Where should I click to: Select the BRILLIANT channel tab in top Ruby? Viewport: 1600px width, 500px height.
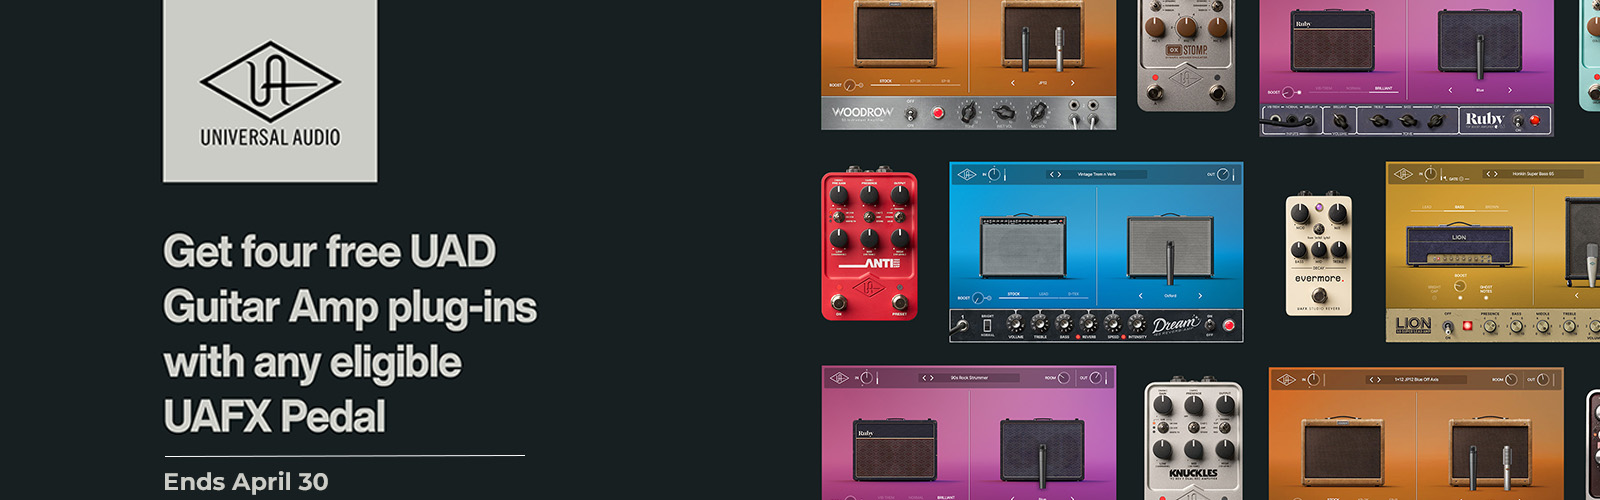click(x=1383, y=89)
